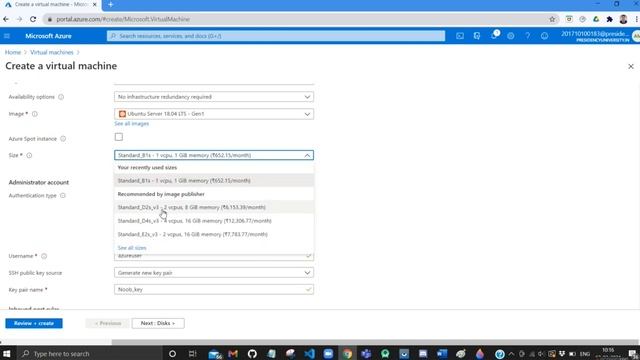Open Gmail from the taskbar
Screen dimensions: 640x360
pos(233,353)
